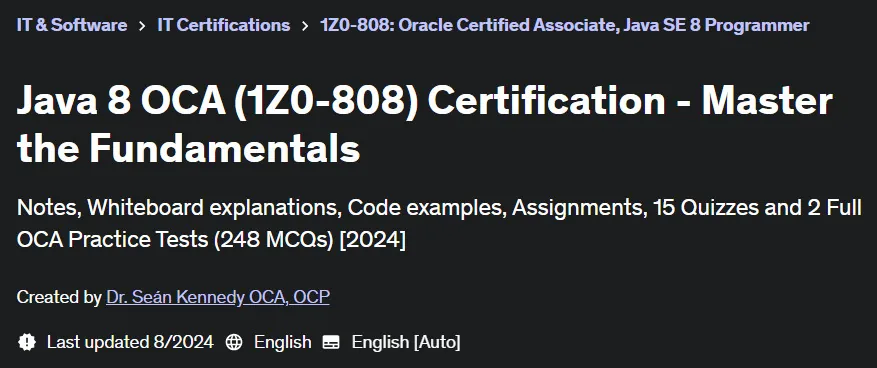This screenshot has width=877, height=368.
Task: Select the English language label next to globe
Action: 282,342
